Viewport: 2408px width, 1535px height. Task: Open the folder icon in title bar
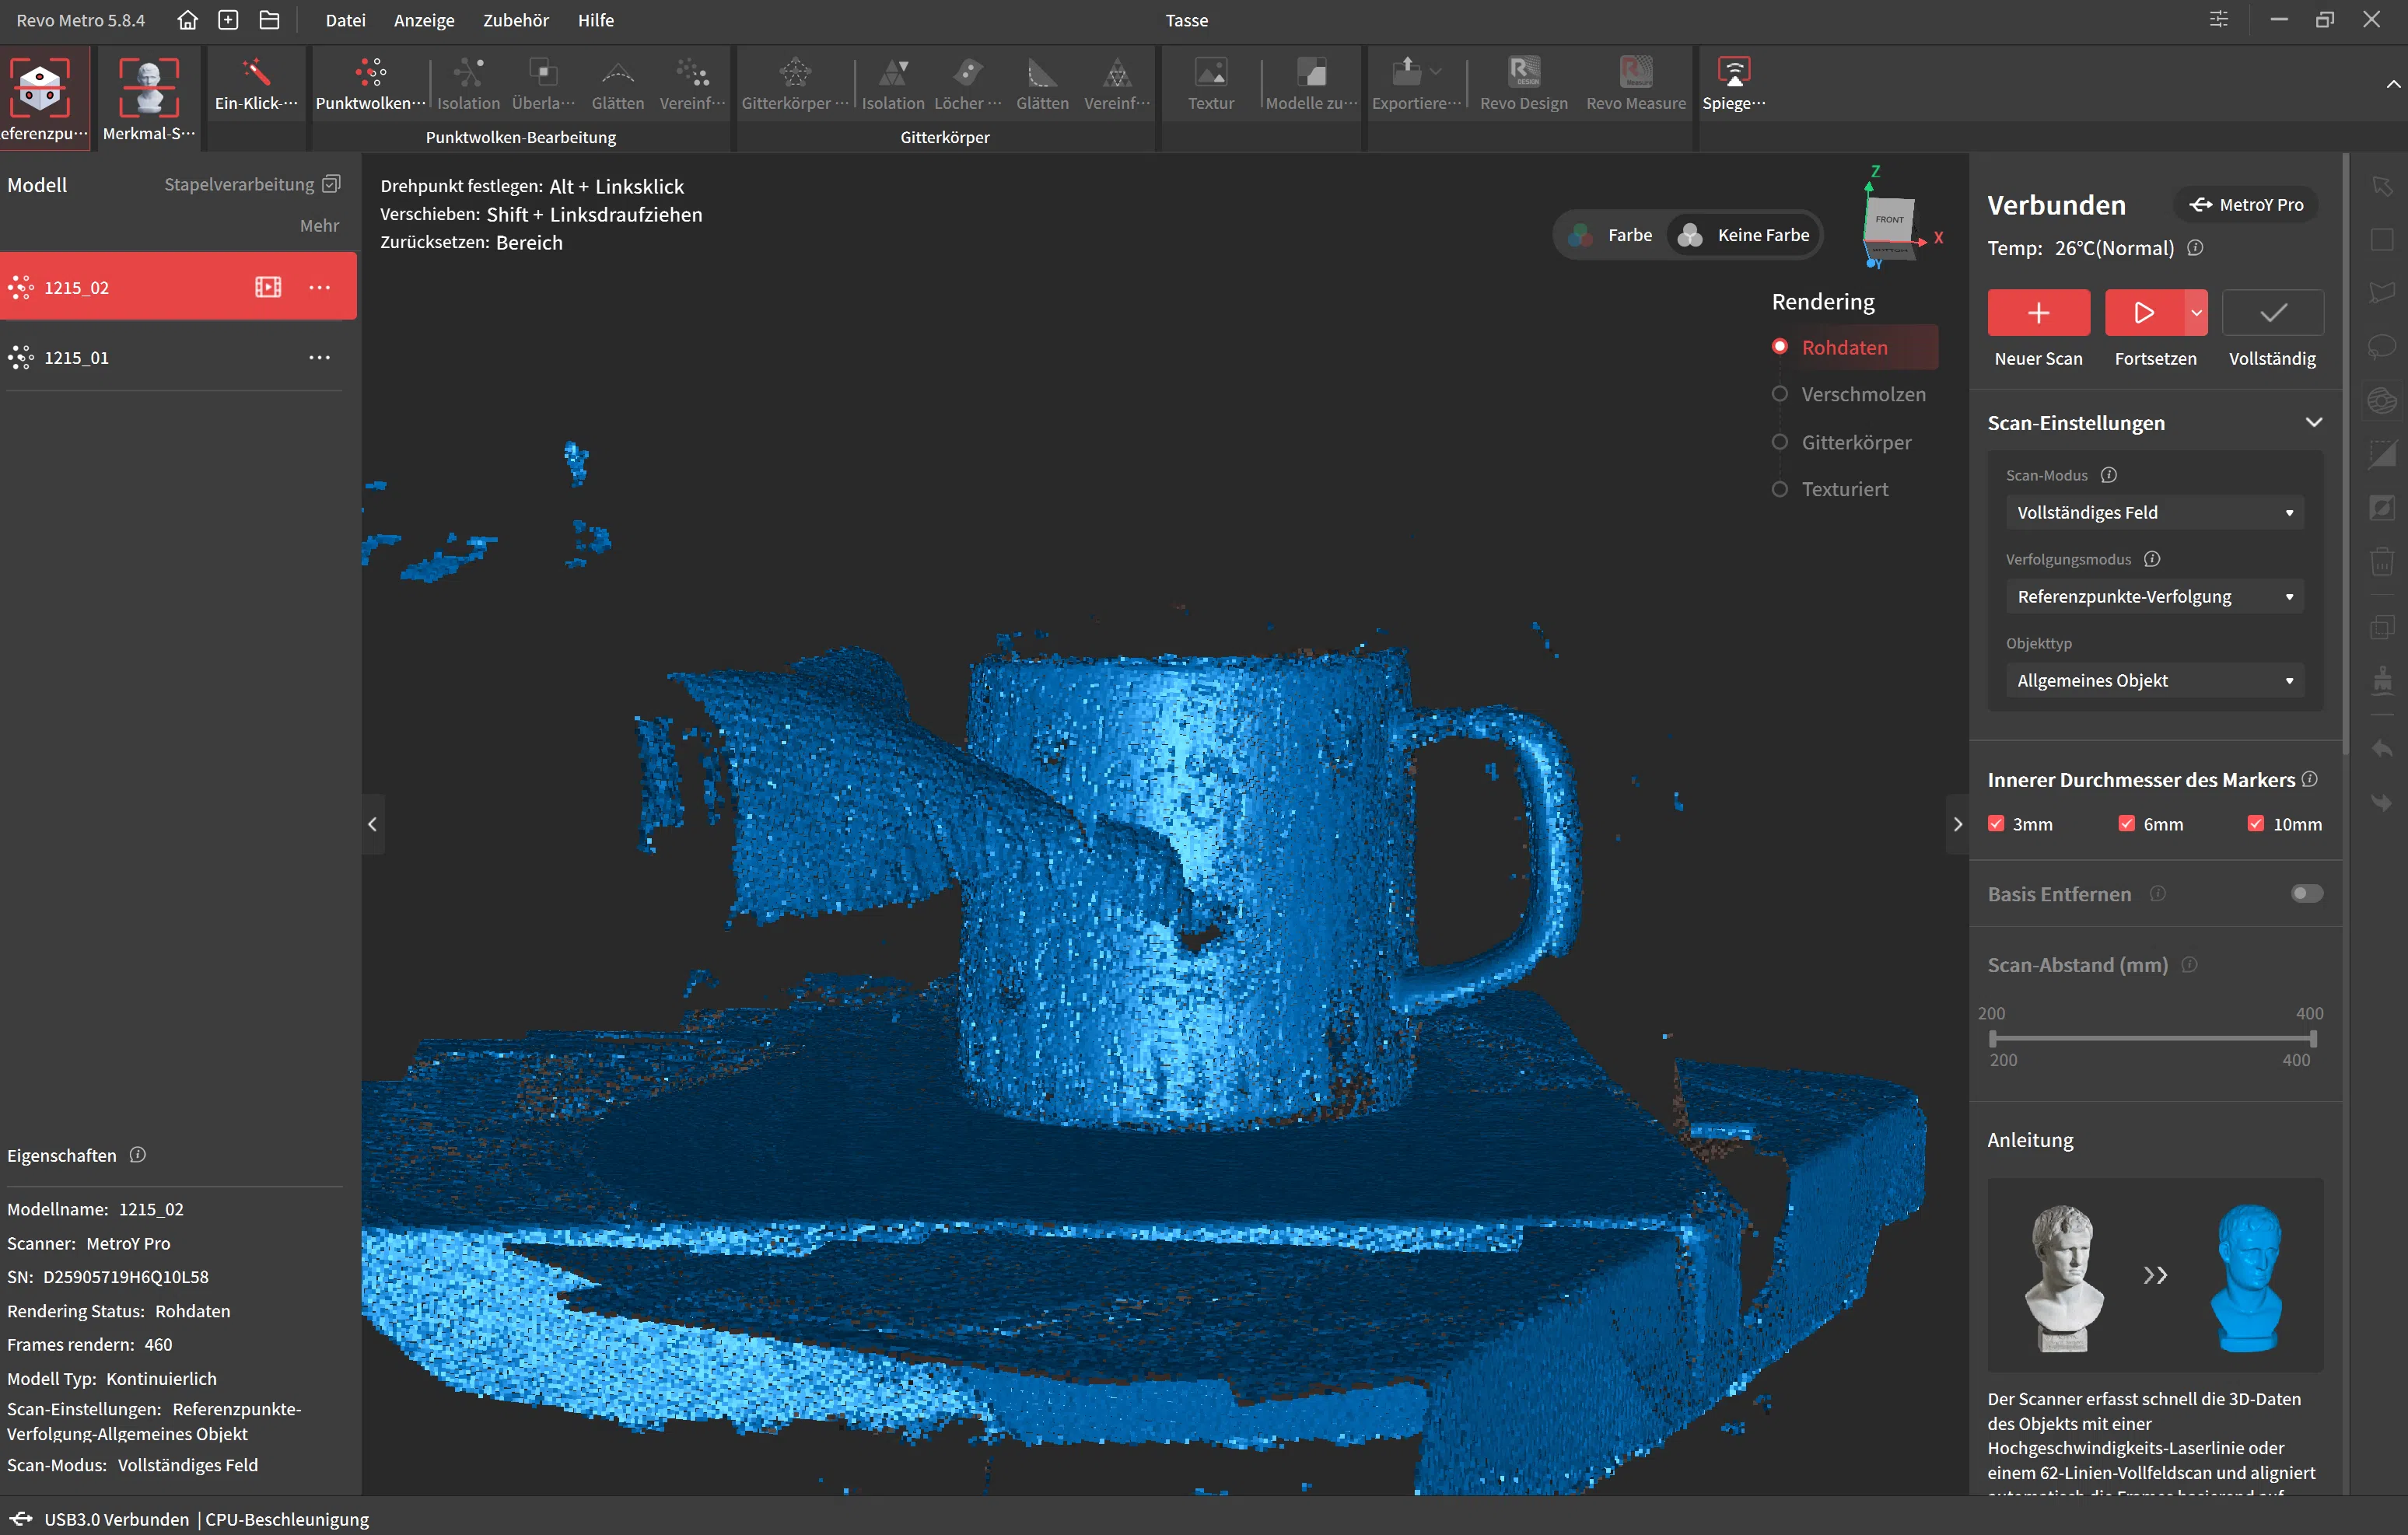tap(269, 20)
